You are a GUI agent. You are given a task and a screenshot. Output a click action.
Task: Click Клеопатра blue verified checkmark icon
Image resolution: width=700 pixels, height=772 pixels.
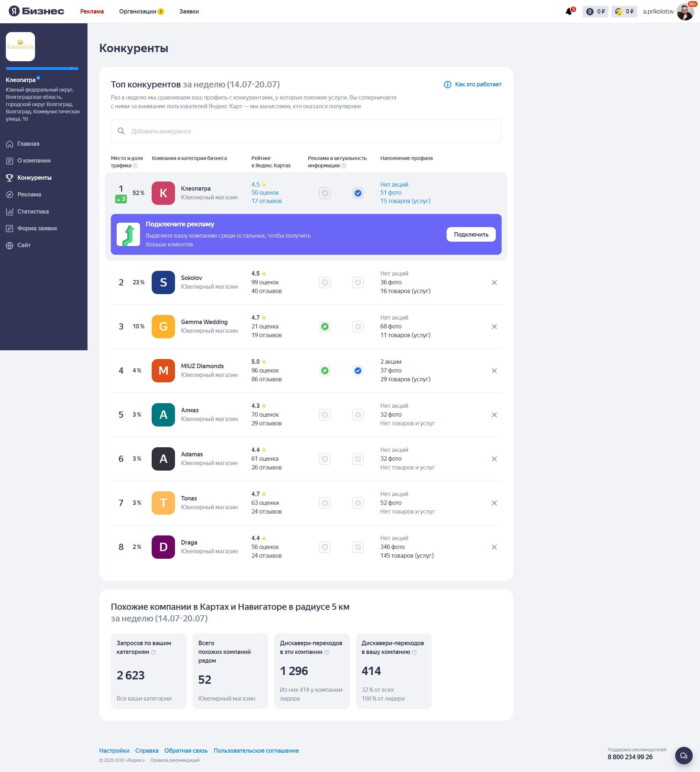coord(358,193)
